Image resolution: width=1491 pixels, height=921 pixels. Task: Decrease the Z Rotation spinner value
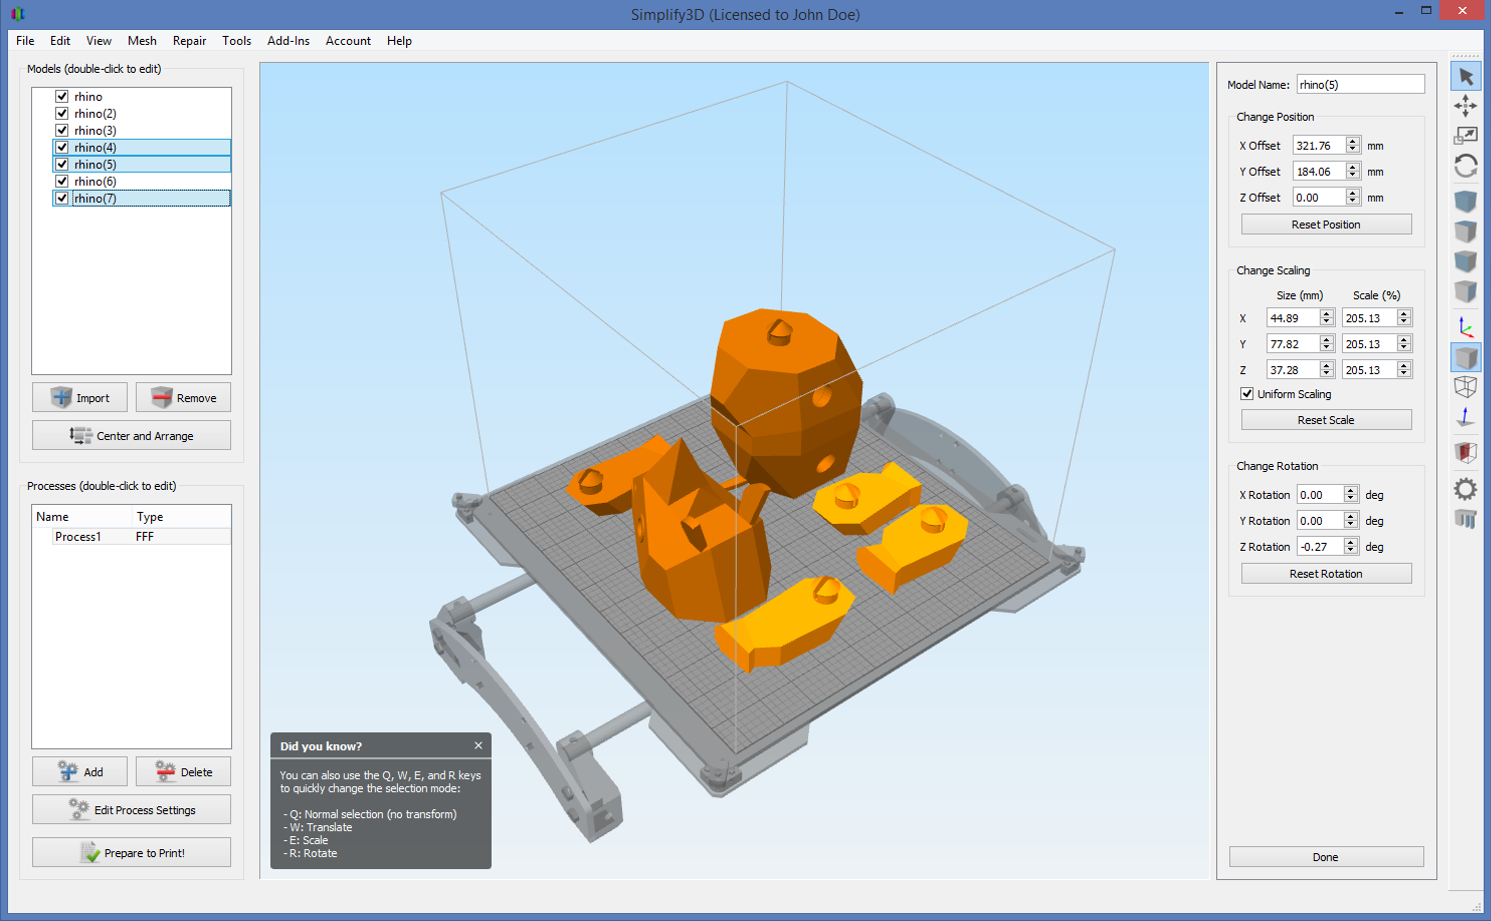coord(1351,551)
